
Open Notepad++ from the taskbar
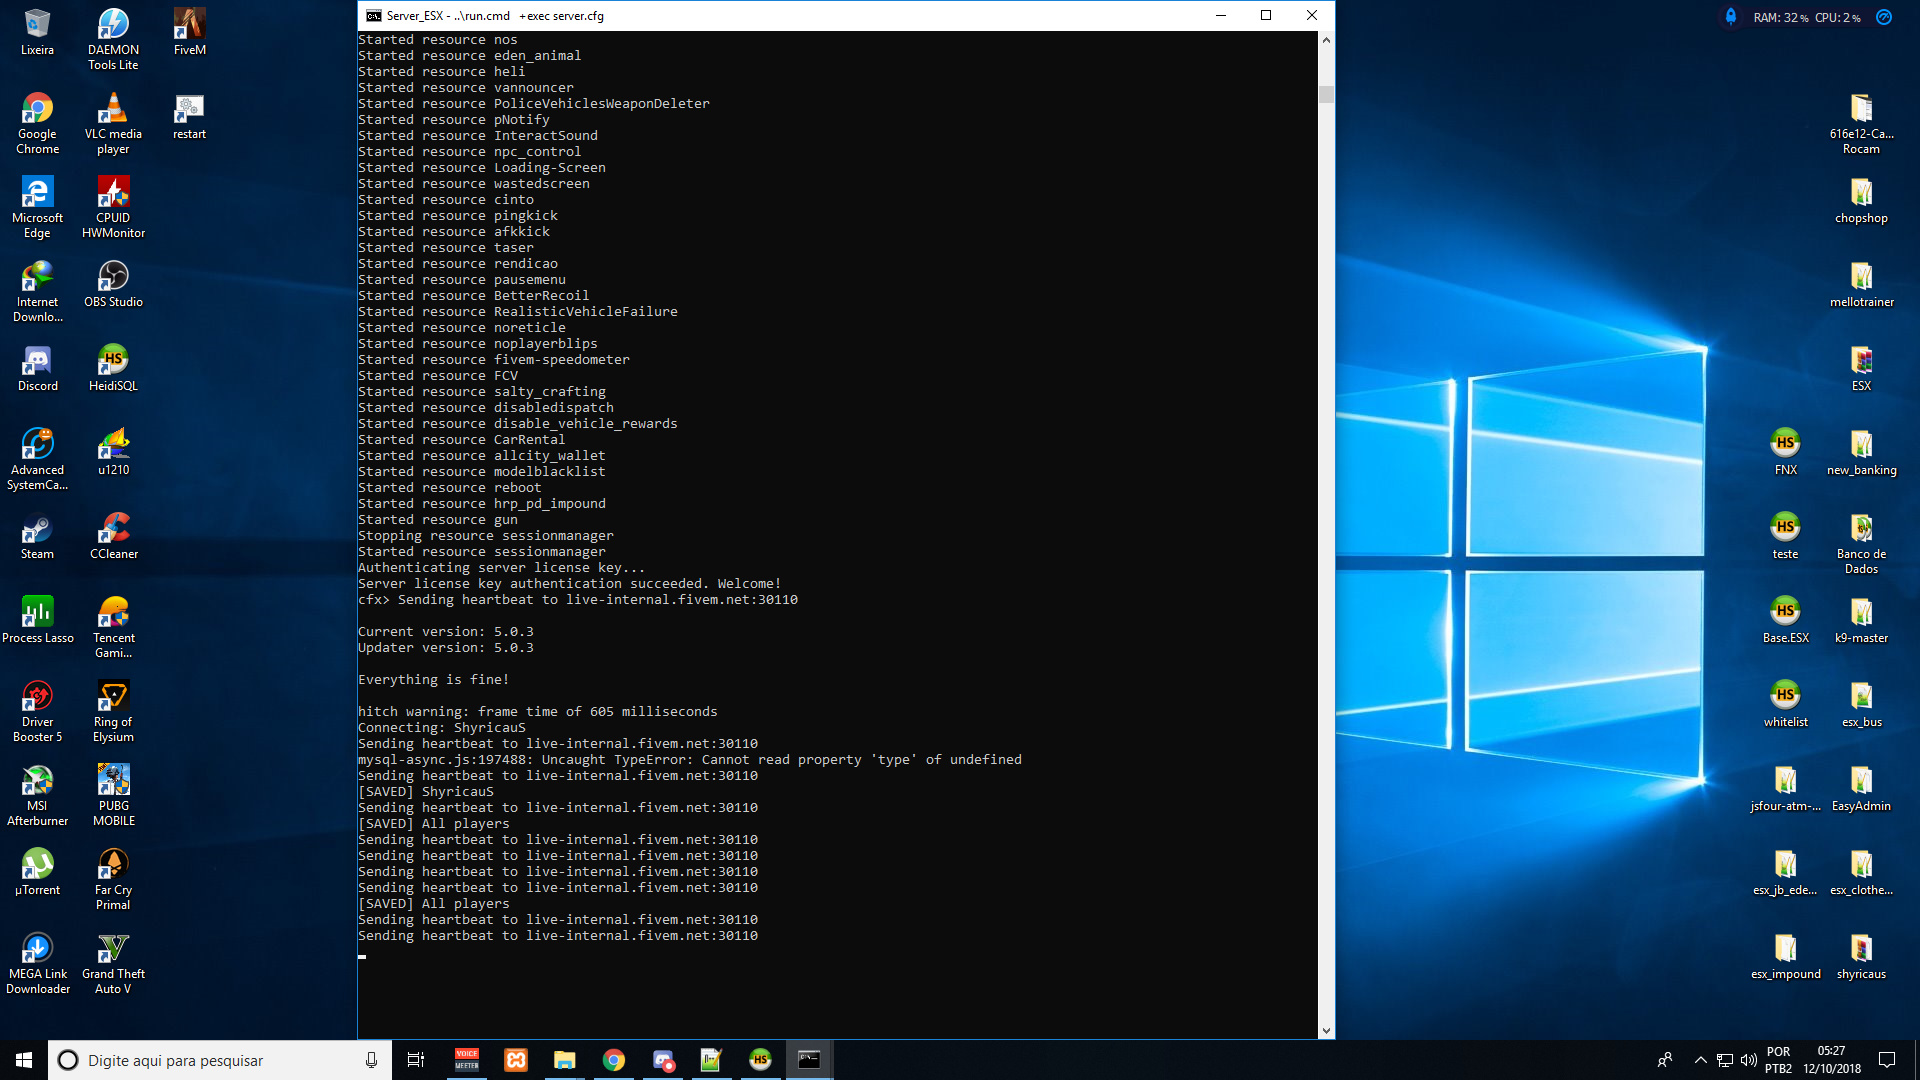711,1059
